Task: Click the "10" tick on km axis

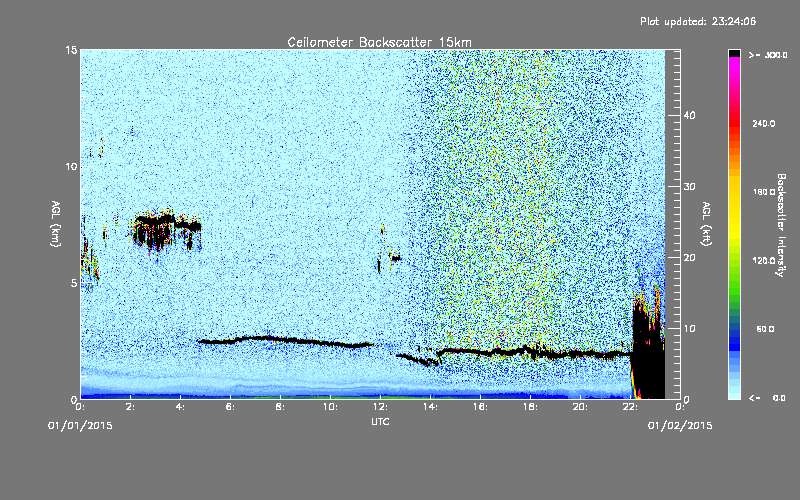Action: [x=71, y=167]
